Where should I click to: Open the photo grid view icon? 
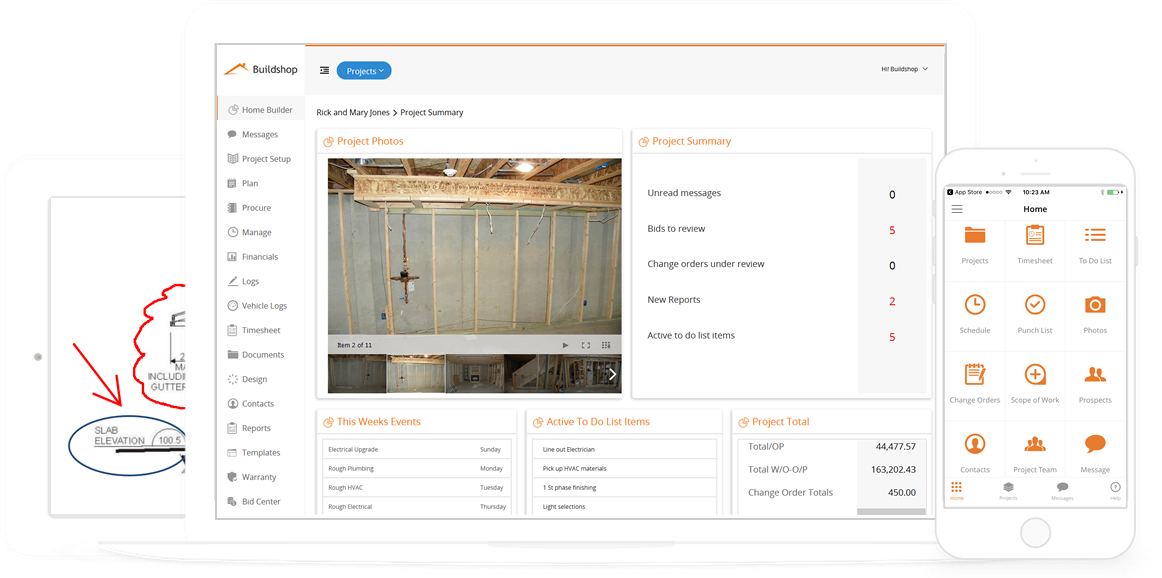point(605,344)
